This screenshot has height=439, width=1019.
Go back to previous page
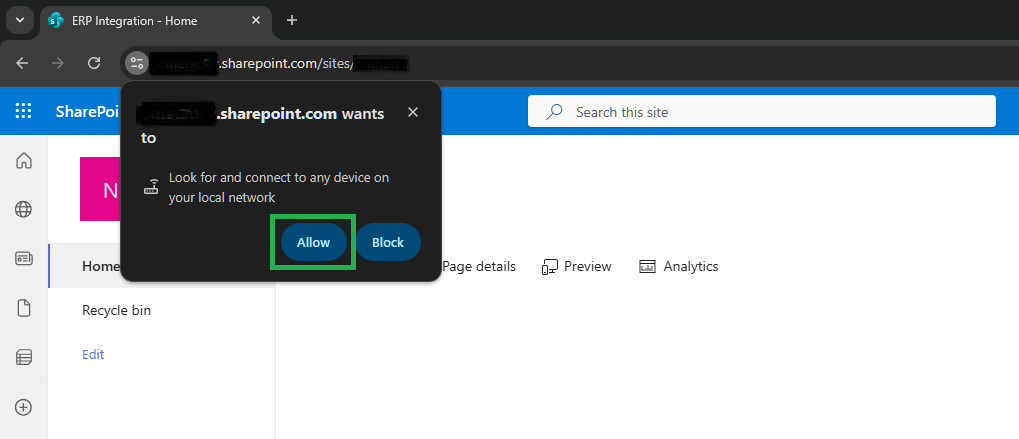(22, 63)
